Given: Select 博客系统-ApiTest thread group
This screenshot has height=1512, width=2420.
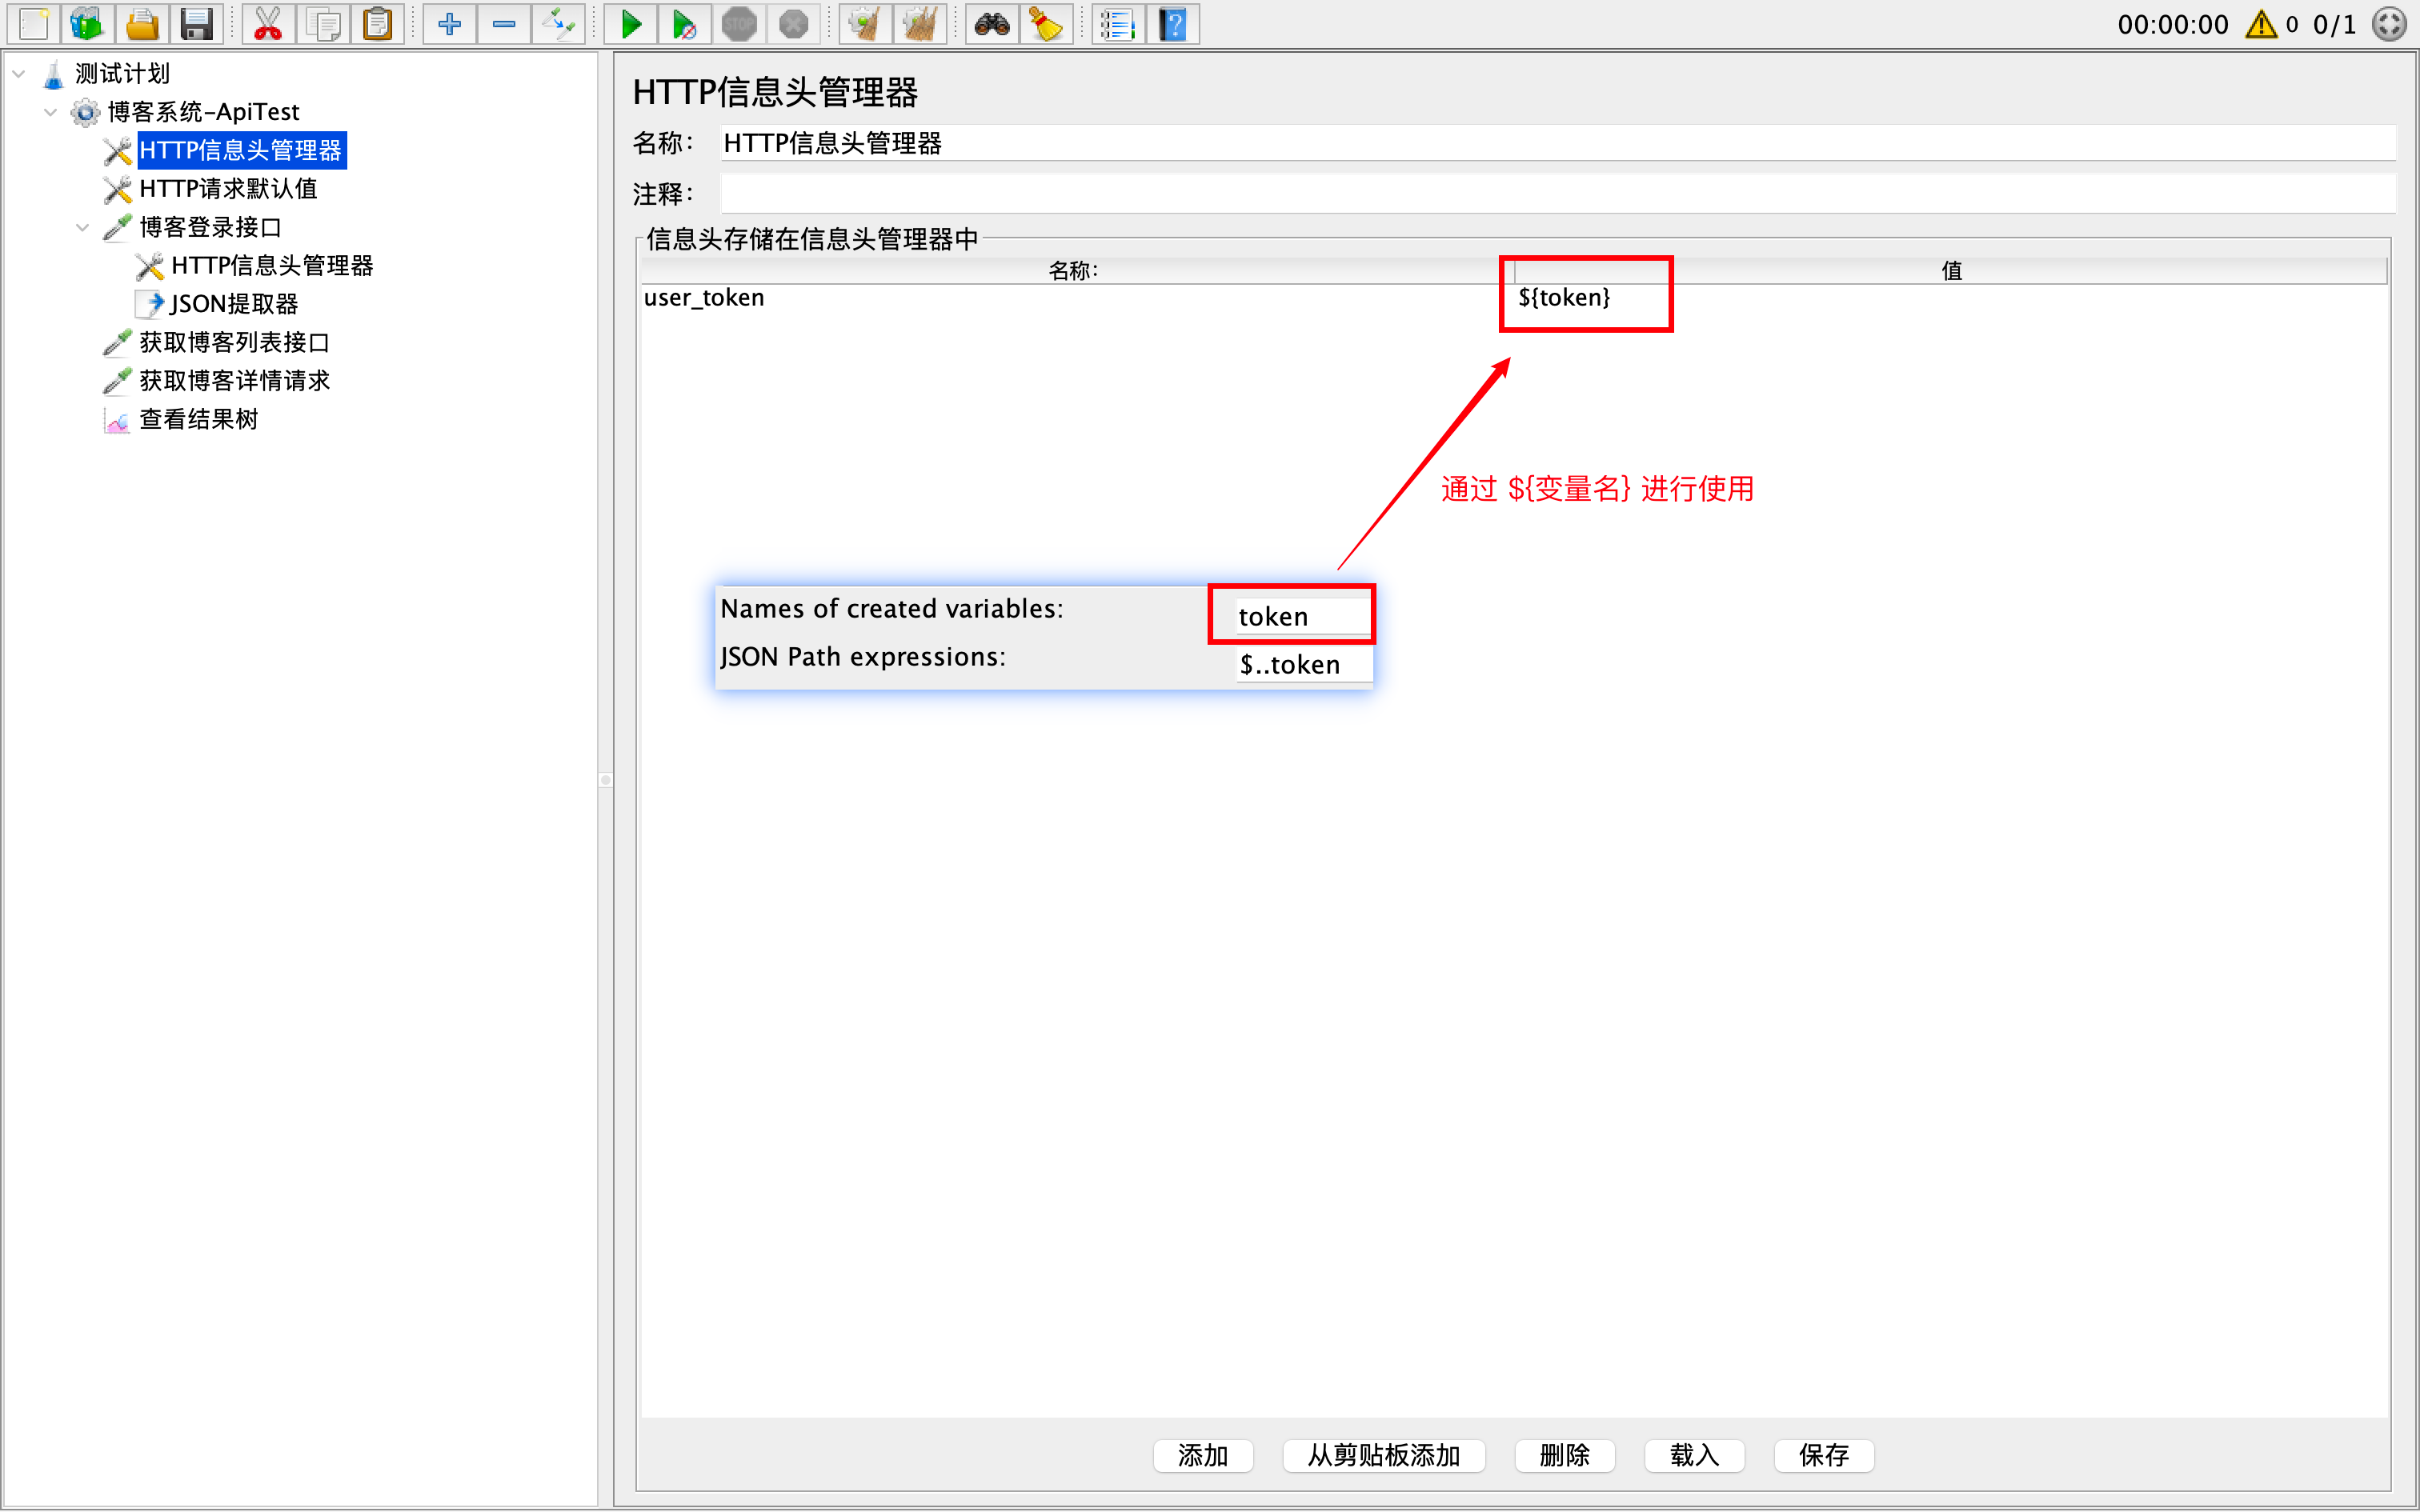Looking at the screenshot, I should pyautogui.click(x=203, y=112).
